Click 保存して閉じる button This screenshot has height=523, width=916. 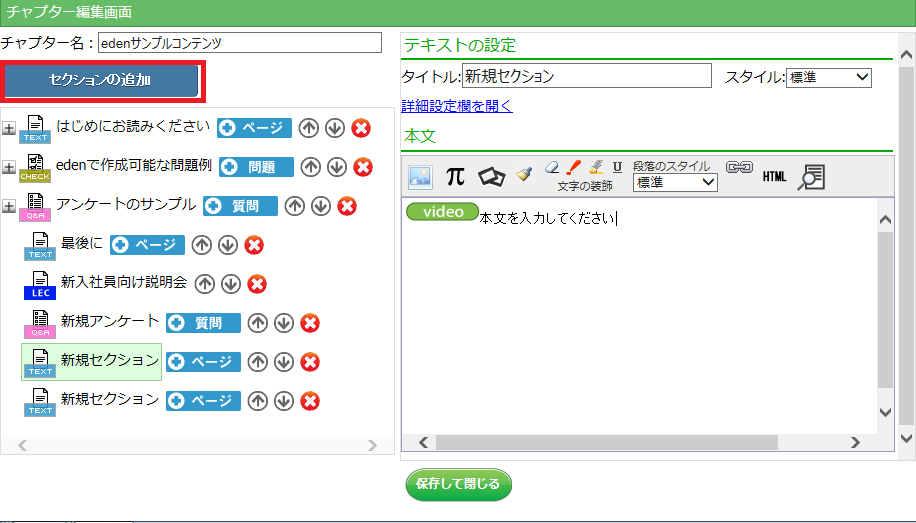pos(459,484)
